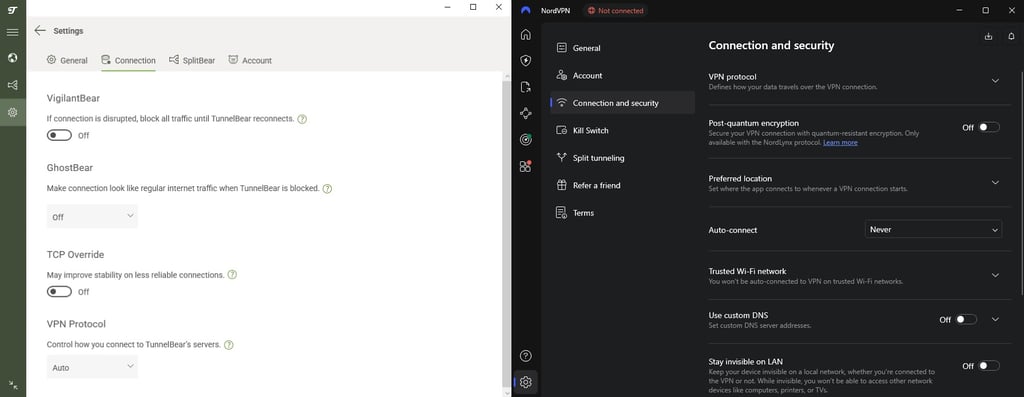Open the NordVPN home icon
This screenshot has height=397, width=1024.
[526, 35]
